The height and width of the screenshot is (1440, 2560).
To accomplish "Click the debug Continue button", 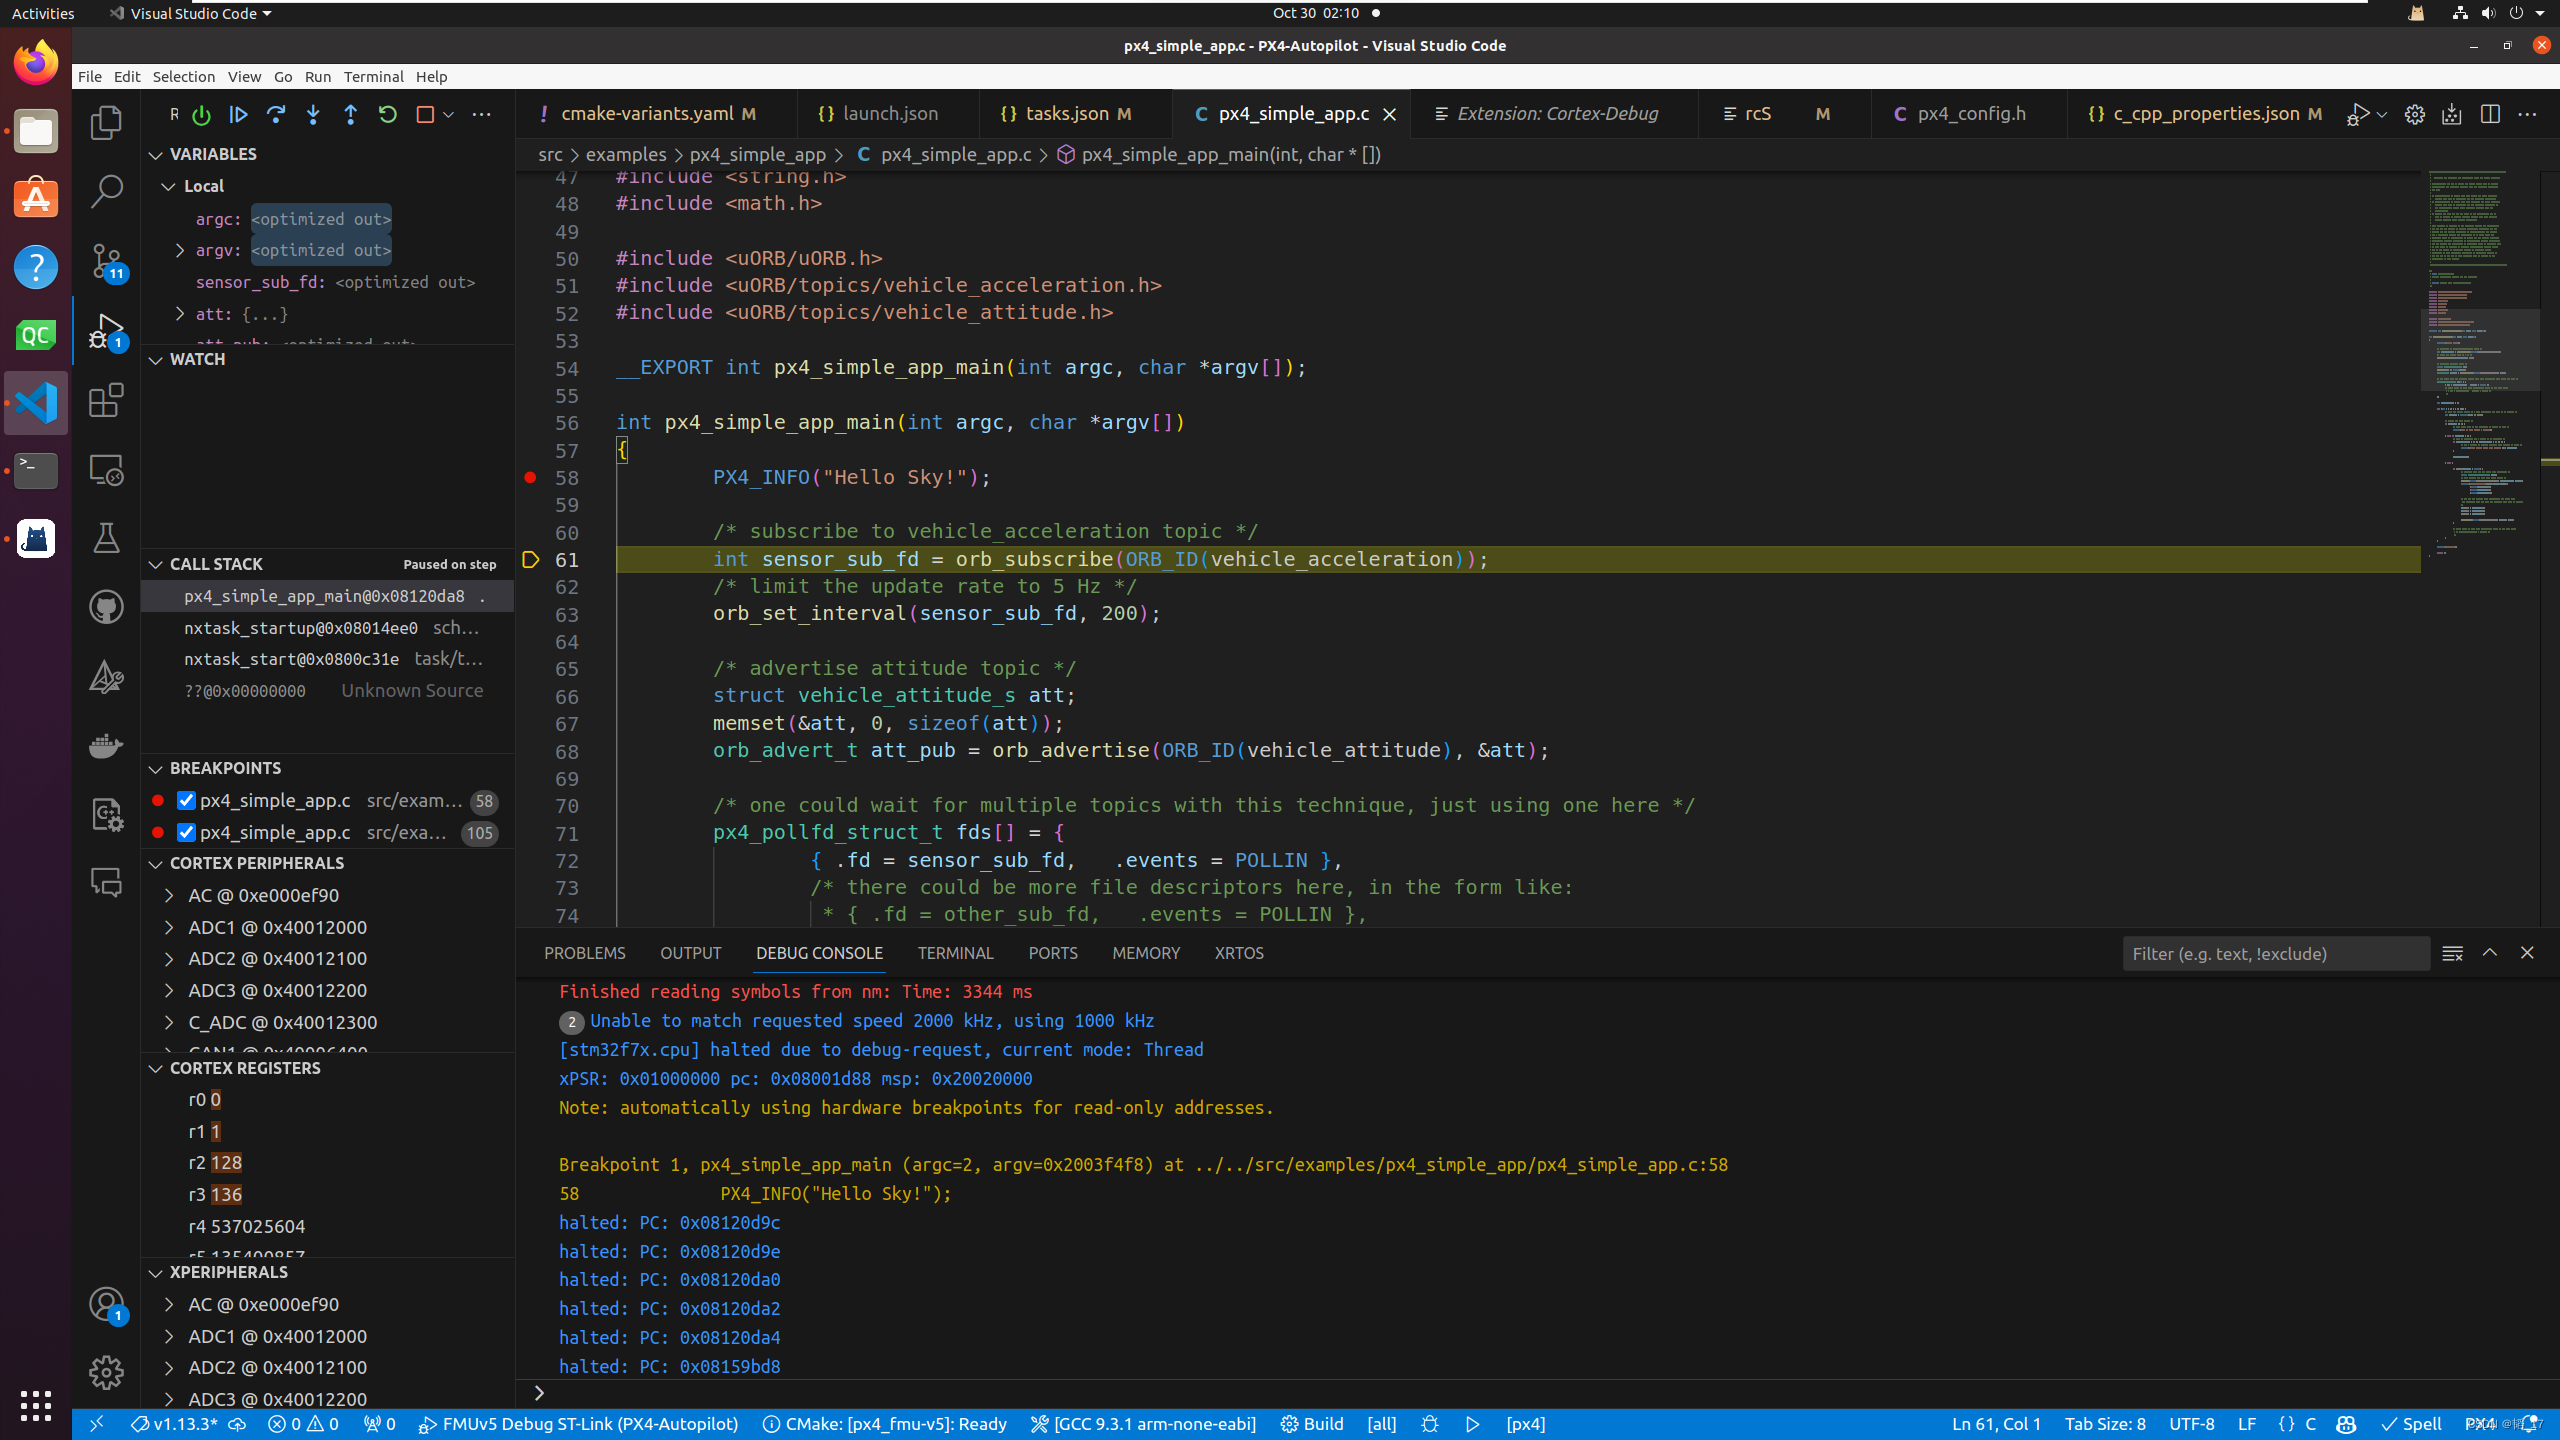I will click(238, 115).
